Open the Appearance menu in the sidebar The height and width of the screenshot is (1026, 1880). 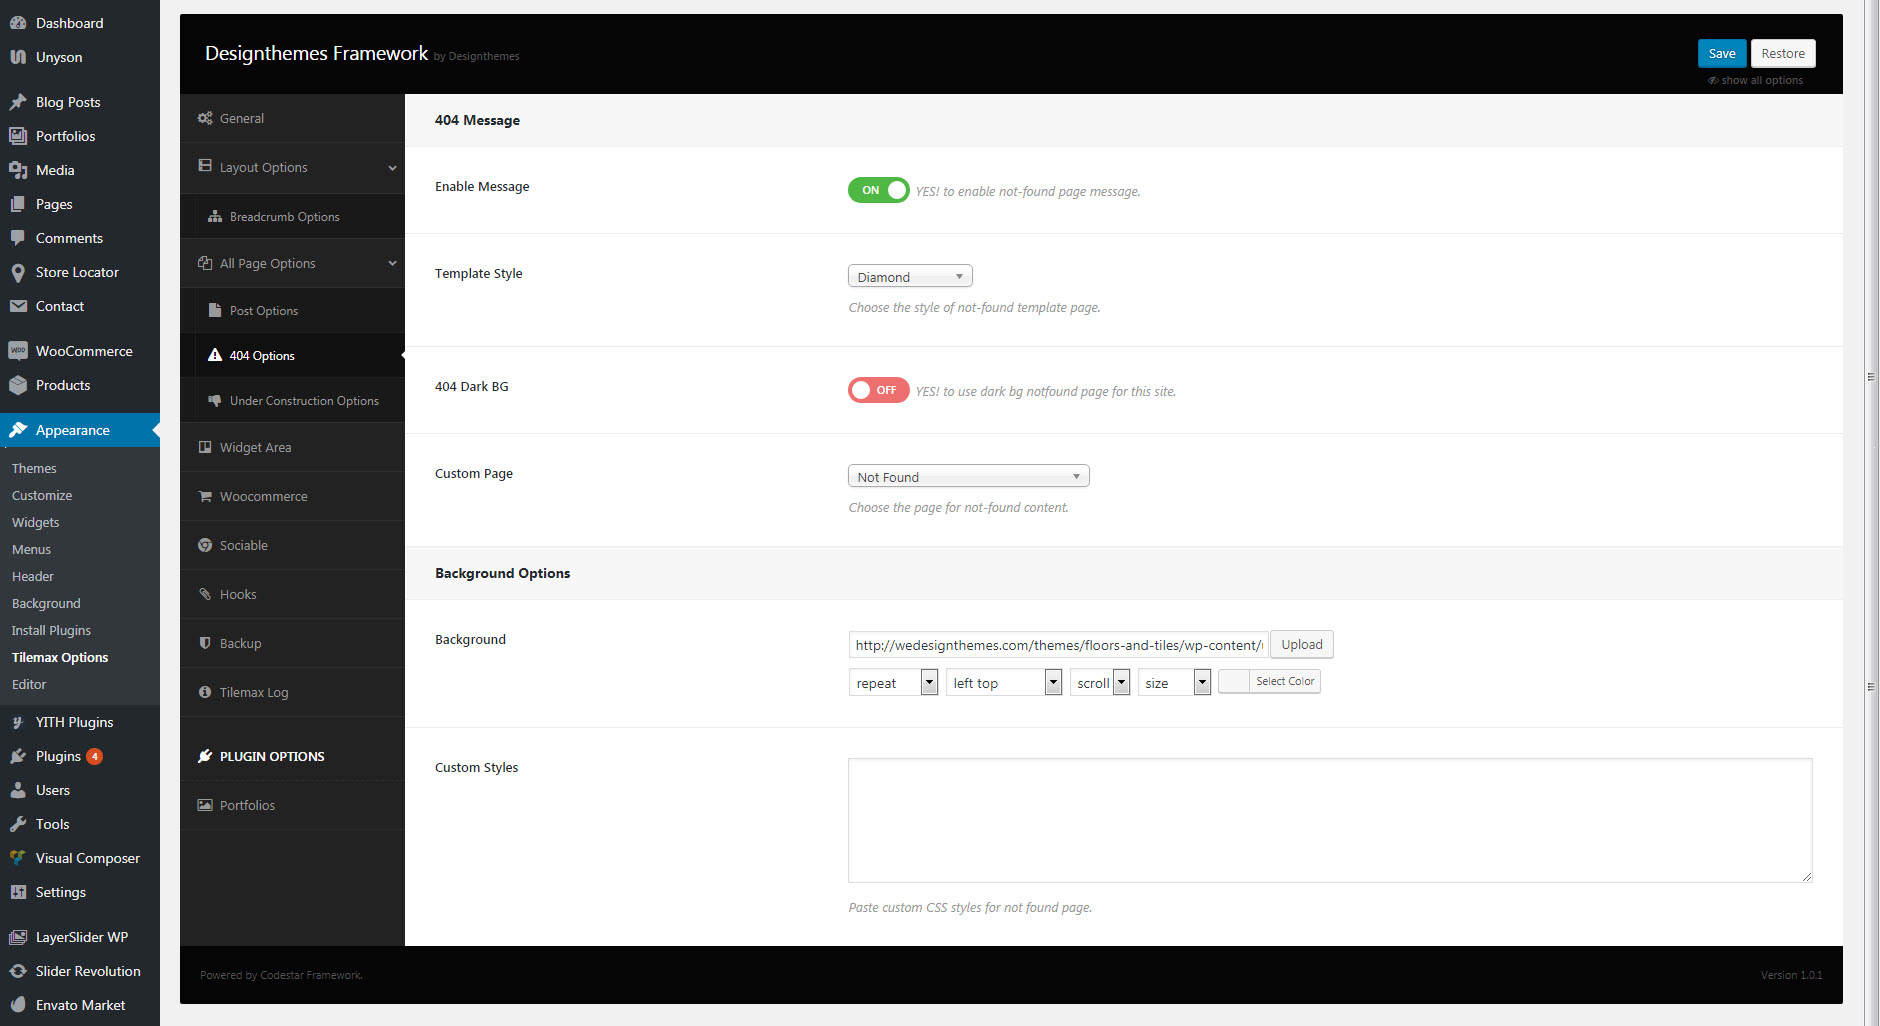tap(72, 430)
